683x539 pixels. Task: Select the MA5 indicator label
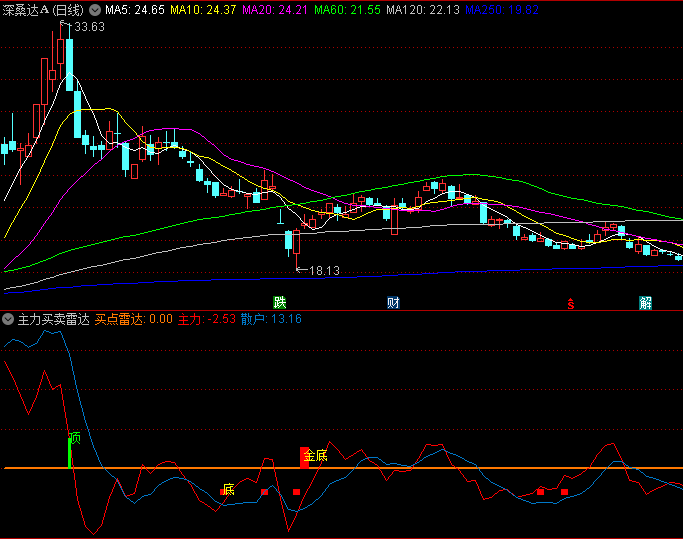pos(134,9)
